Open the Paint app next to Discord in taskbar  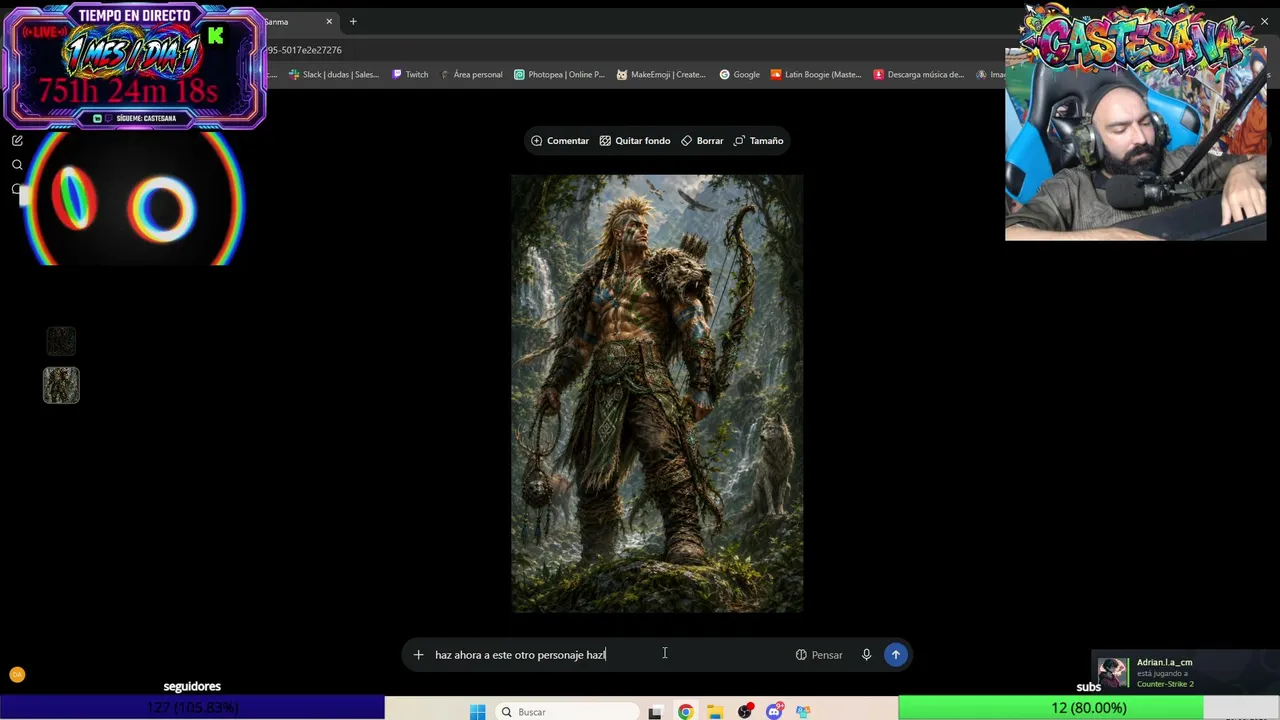[x=803, y=711]
